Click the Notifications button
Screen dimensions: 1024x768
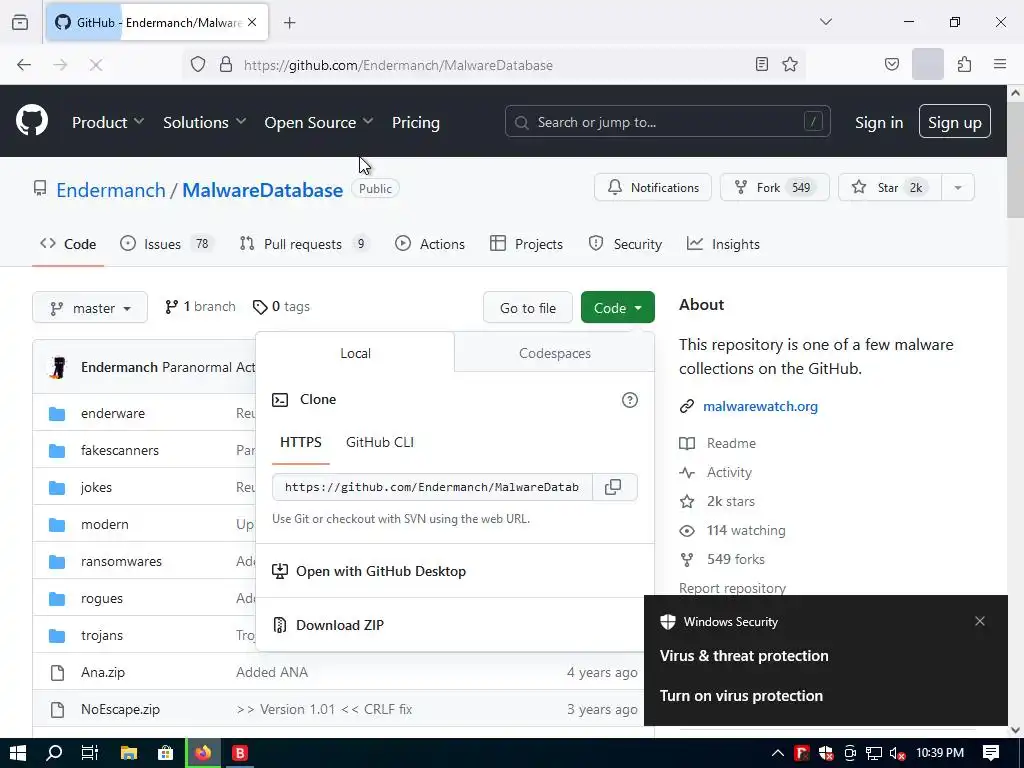pyautogui.click(x=652, y=187)
